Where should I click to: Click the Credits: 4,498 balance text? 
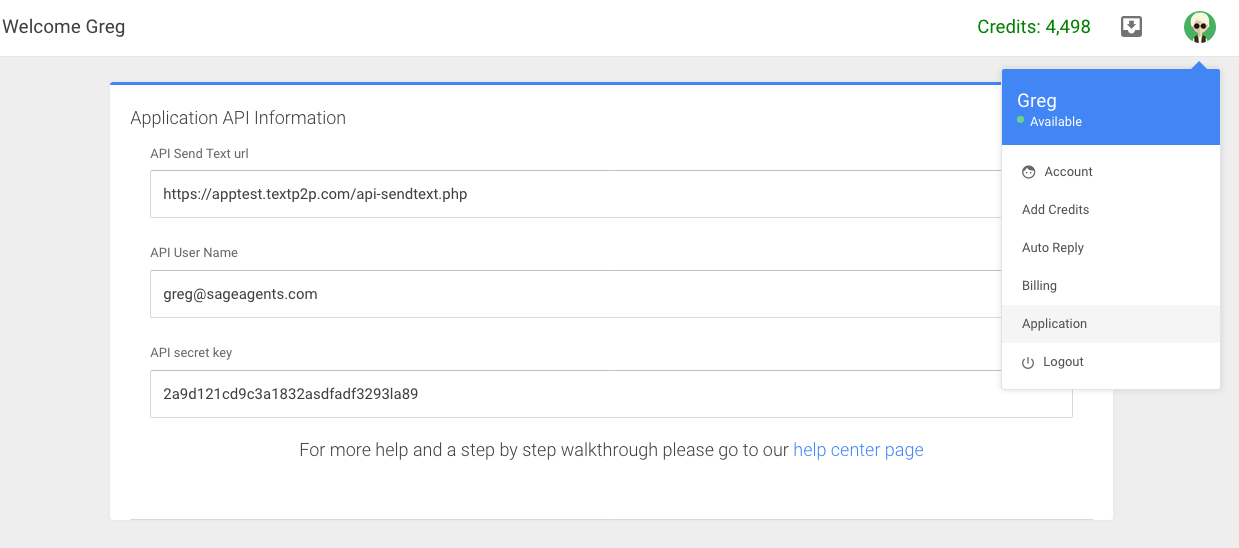[x=1034, y=27]
